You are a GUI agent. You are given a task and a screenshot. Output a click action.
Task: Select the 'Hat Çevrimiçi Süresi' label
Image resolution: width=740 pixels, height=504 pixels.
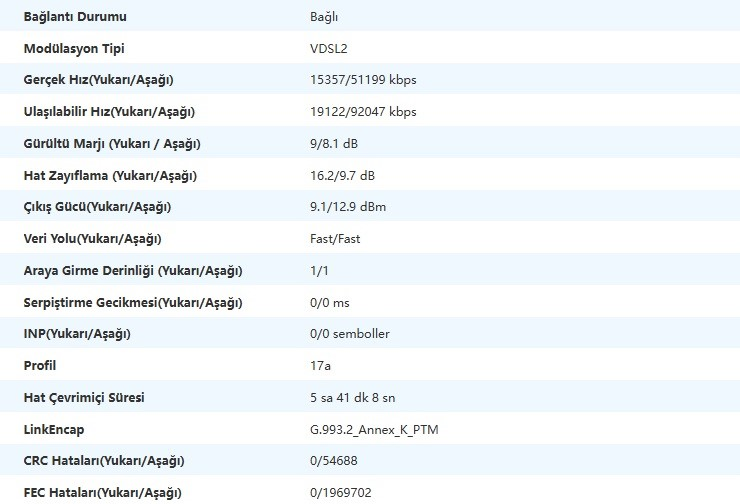[84, 398]
